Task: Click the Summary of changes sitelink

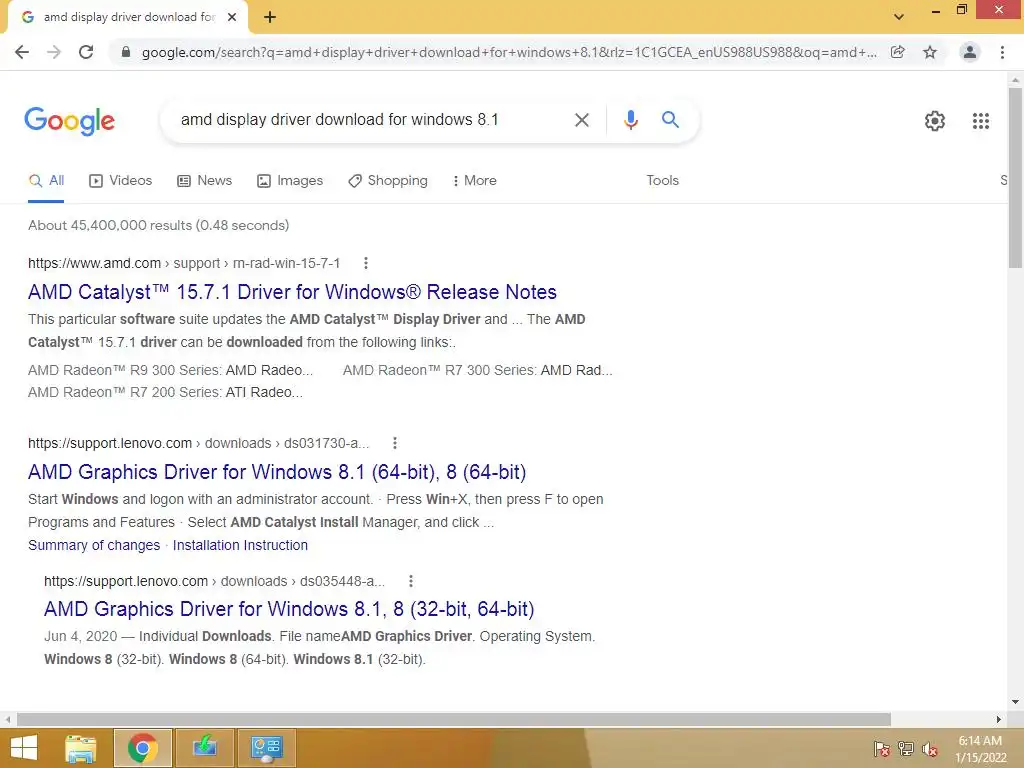Action: point(94,545)
